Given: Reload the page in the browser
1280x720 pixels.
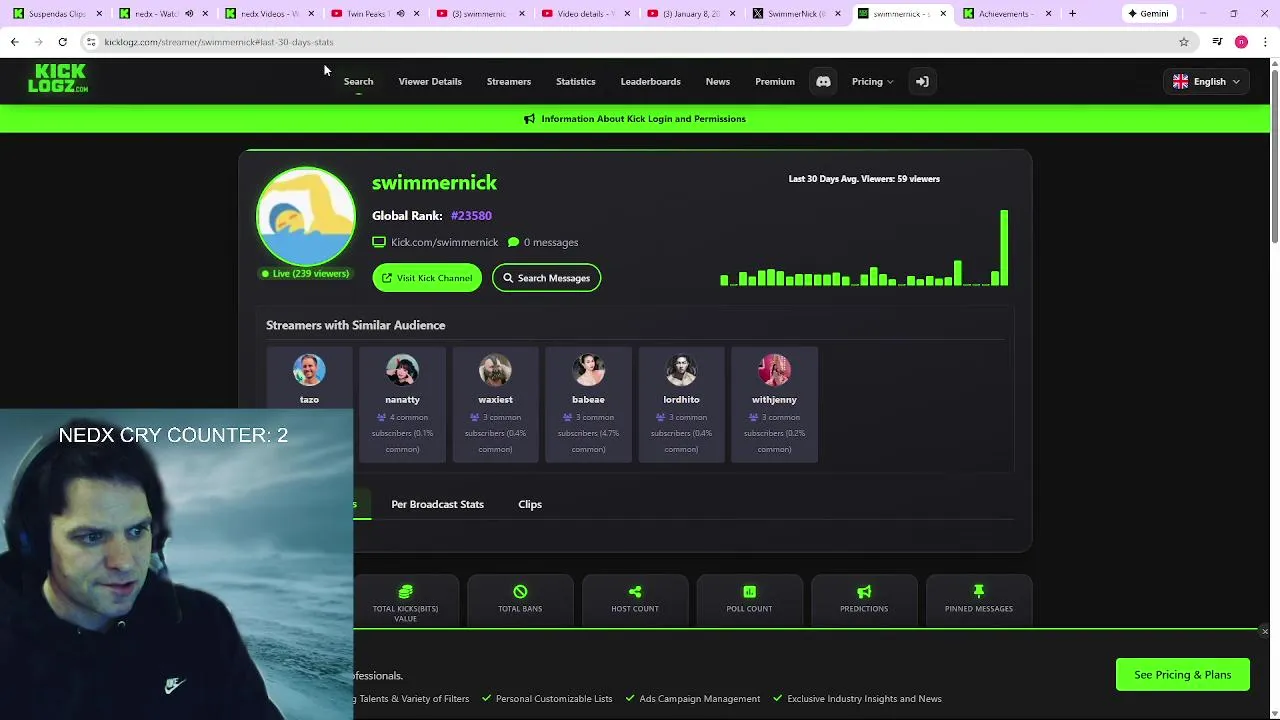Looking at the screenshot, I should [x=62, y=42].
